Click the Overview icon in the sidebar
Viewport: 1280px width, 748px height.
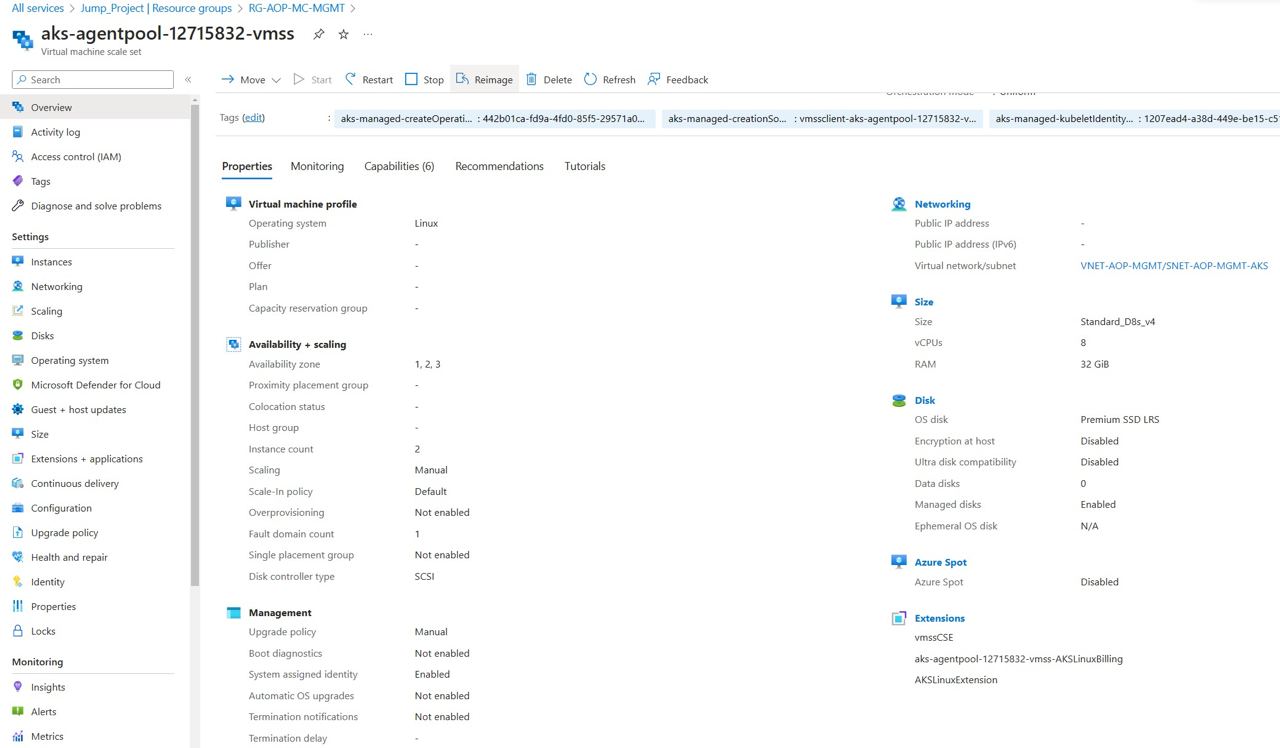(x=18, y=107)
